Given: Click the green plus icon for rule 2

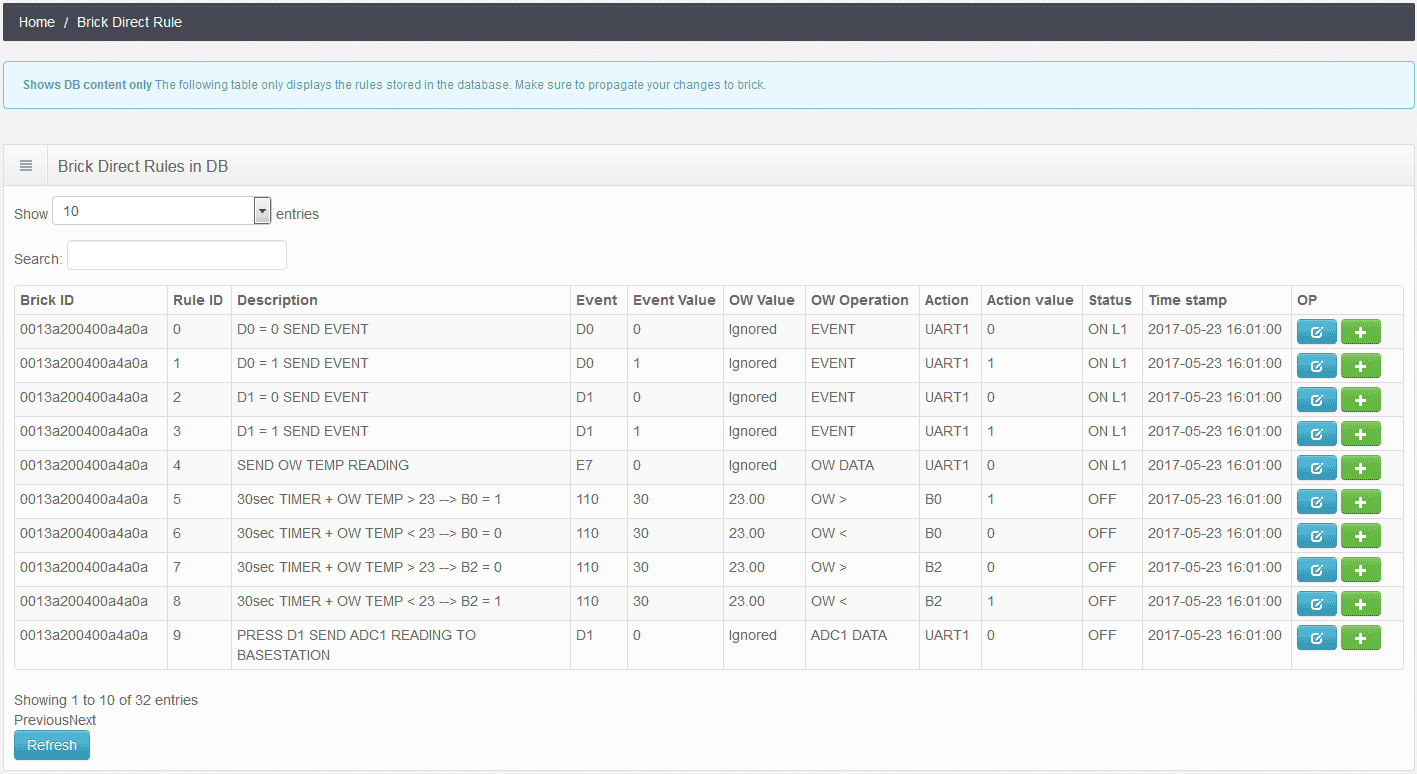Looking at the screenshot, I should coord(1360,400).
